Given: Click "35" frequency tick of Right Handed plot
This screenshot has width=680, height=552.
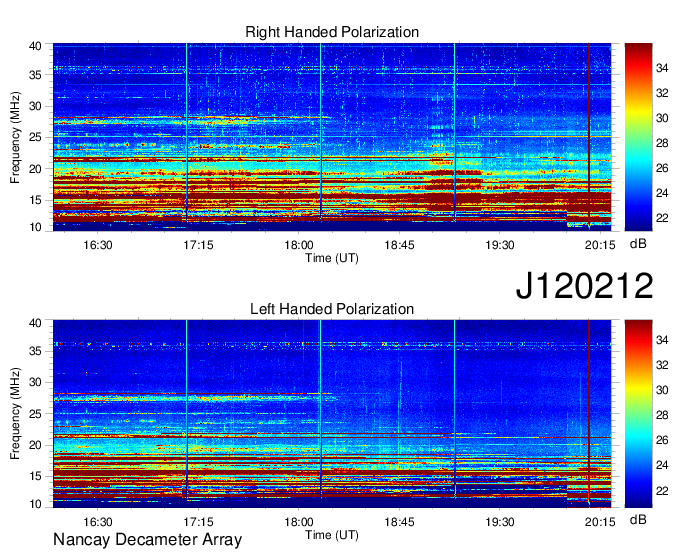Looking at the screenshot, I should pos(35,75).
